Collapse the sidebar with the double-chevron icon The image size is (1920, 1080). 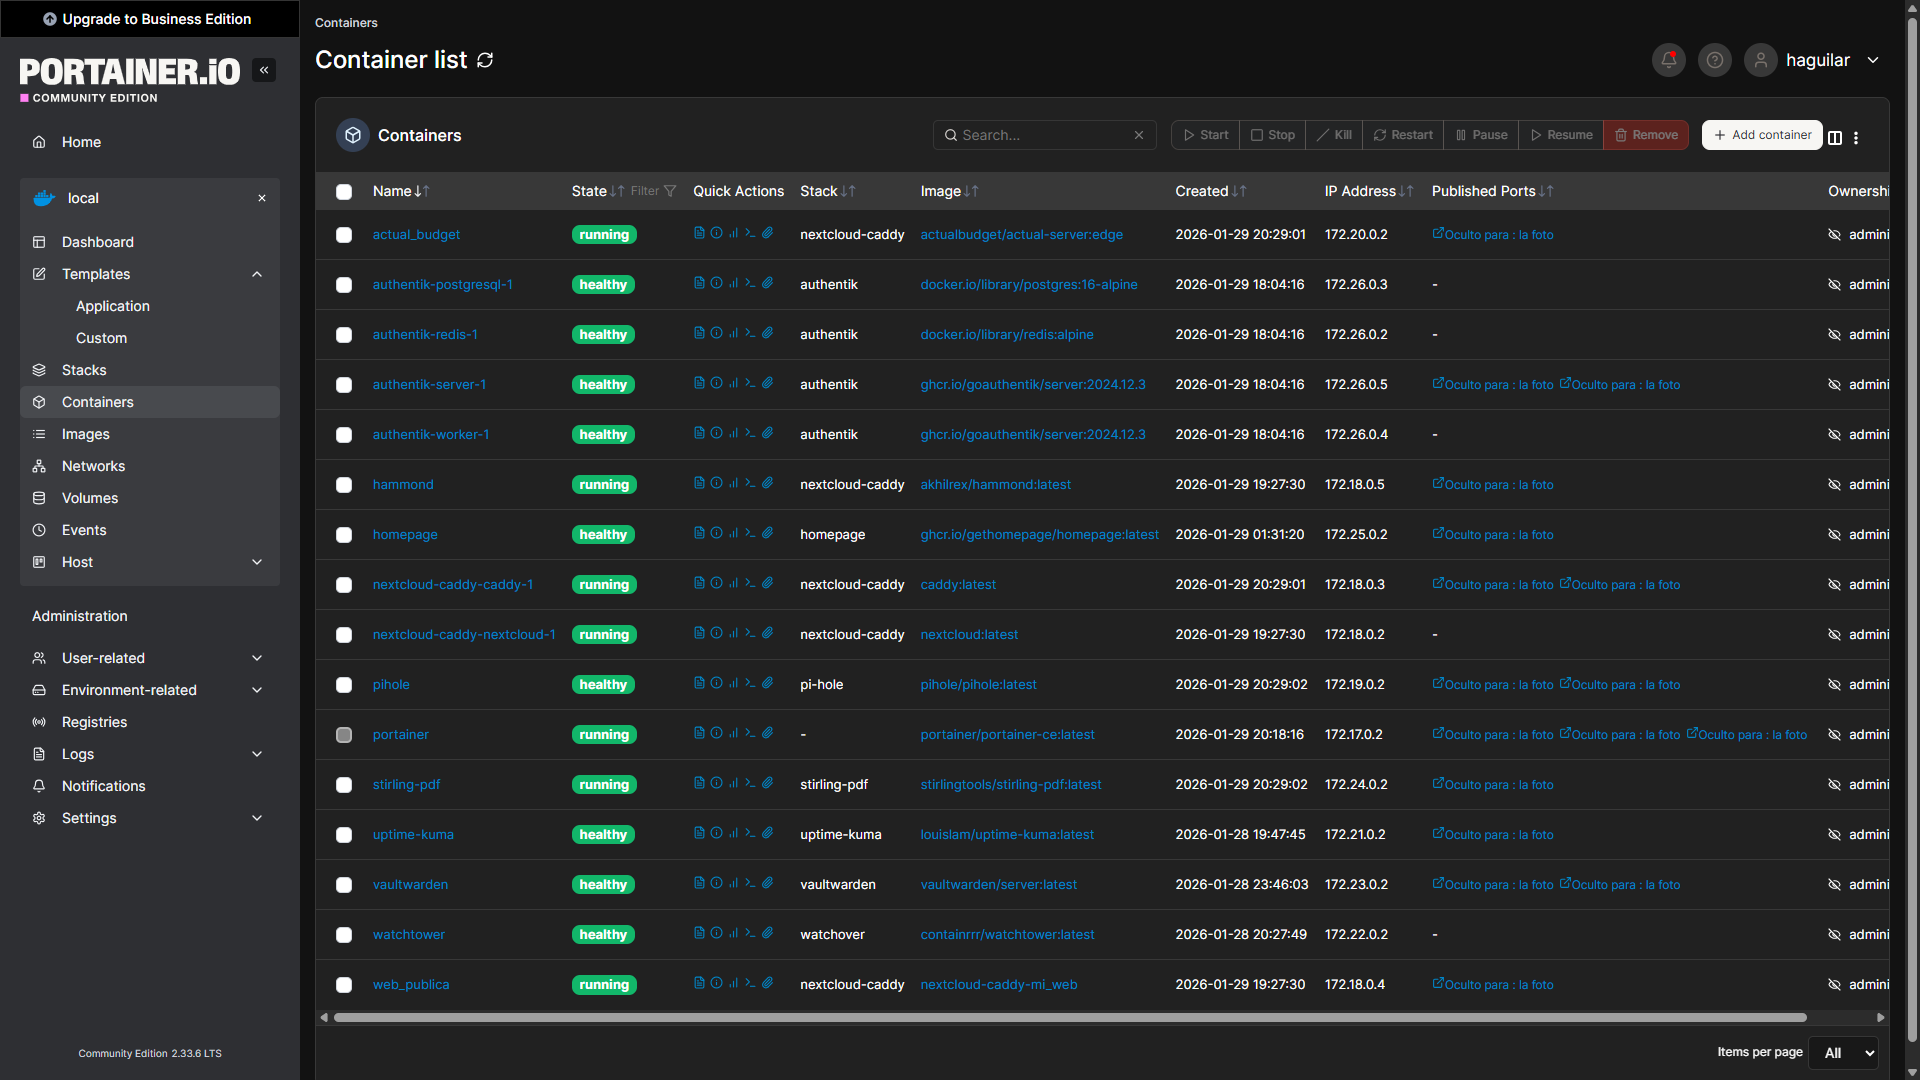(x=264, y=70)
